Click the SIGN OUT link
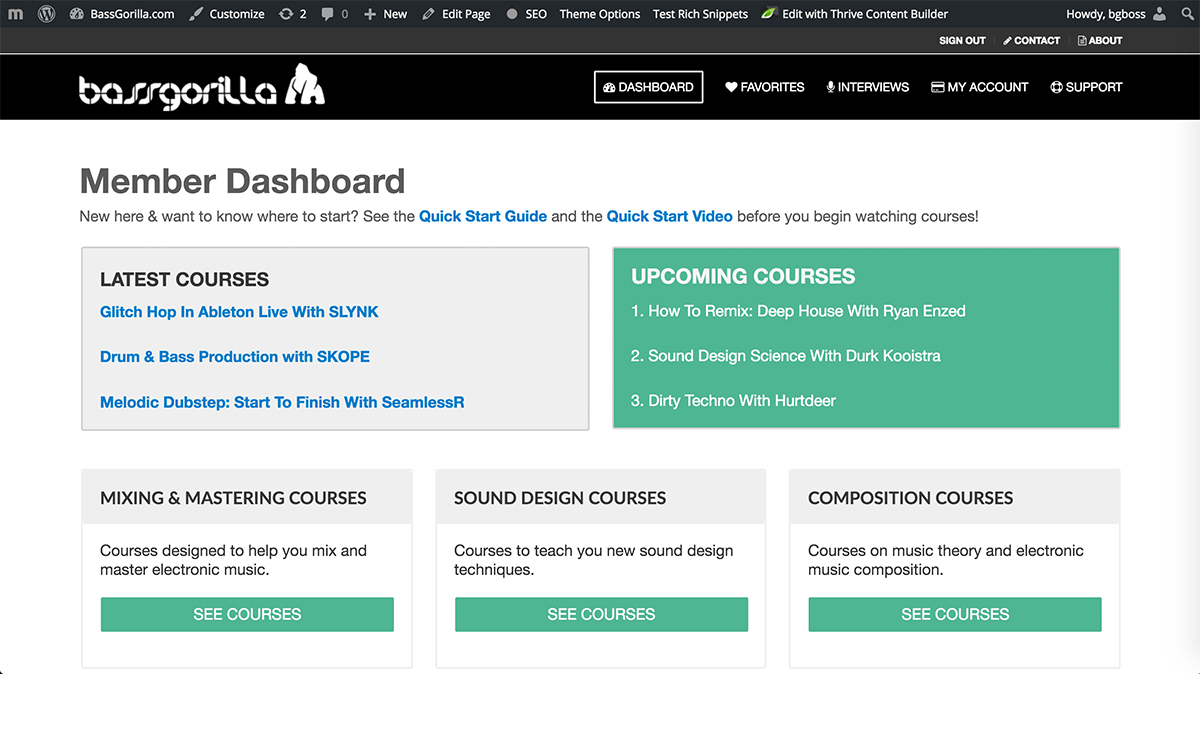 (x=962, y=41)
